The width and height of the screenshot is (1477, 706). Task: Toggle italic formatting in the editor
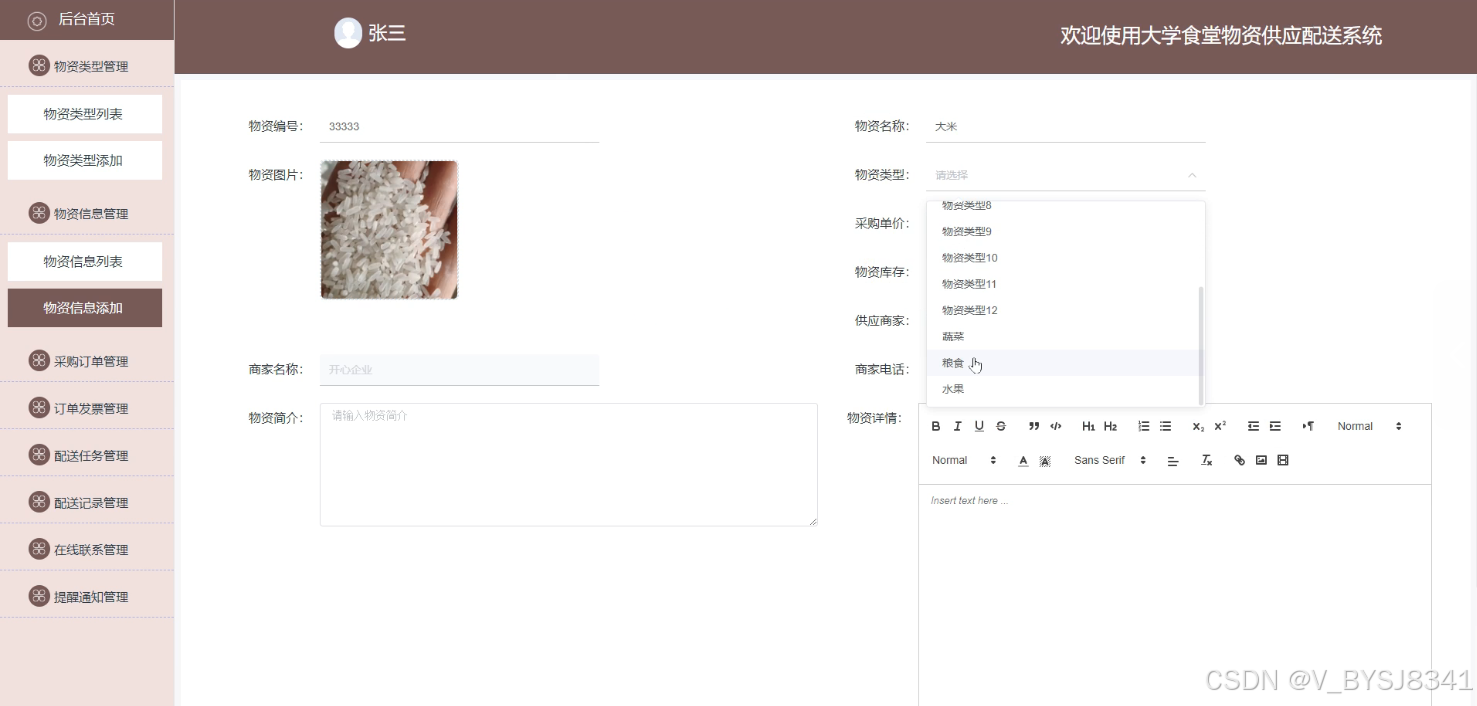coord(957,426)
